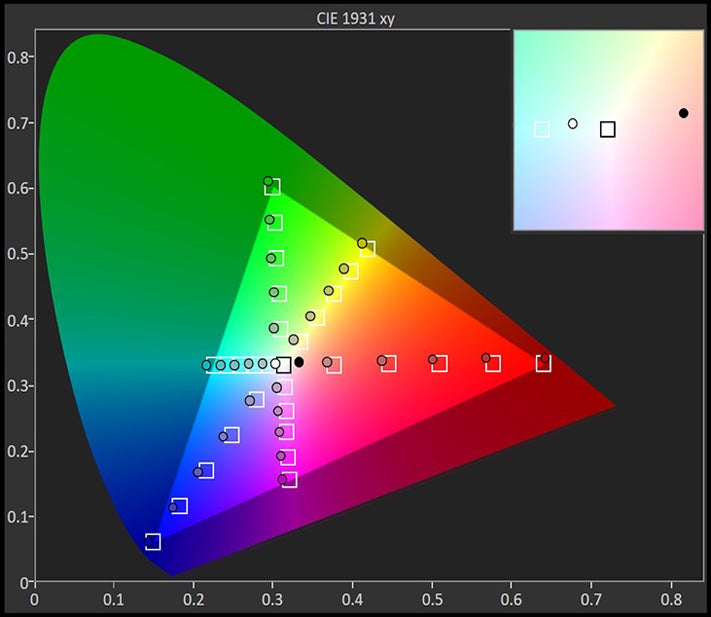Select the measured circle nearest blue primary

(173, 508)
